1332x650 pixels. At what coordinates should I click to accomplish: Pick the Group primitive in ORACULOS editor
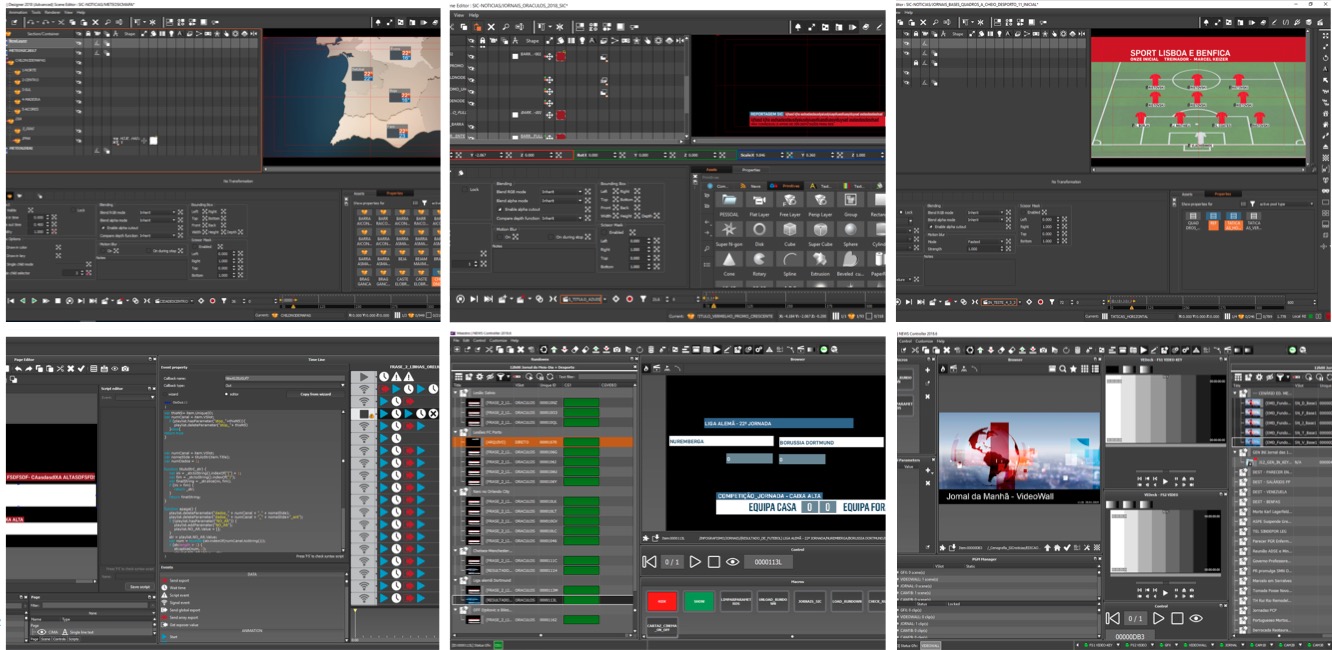click(x=851, y=200)
